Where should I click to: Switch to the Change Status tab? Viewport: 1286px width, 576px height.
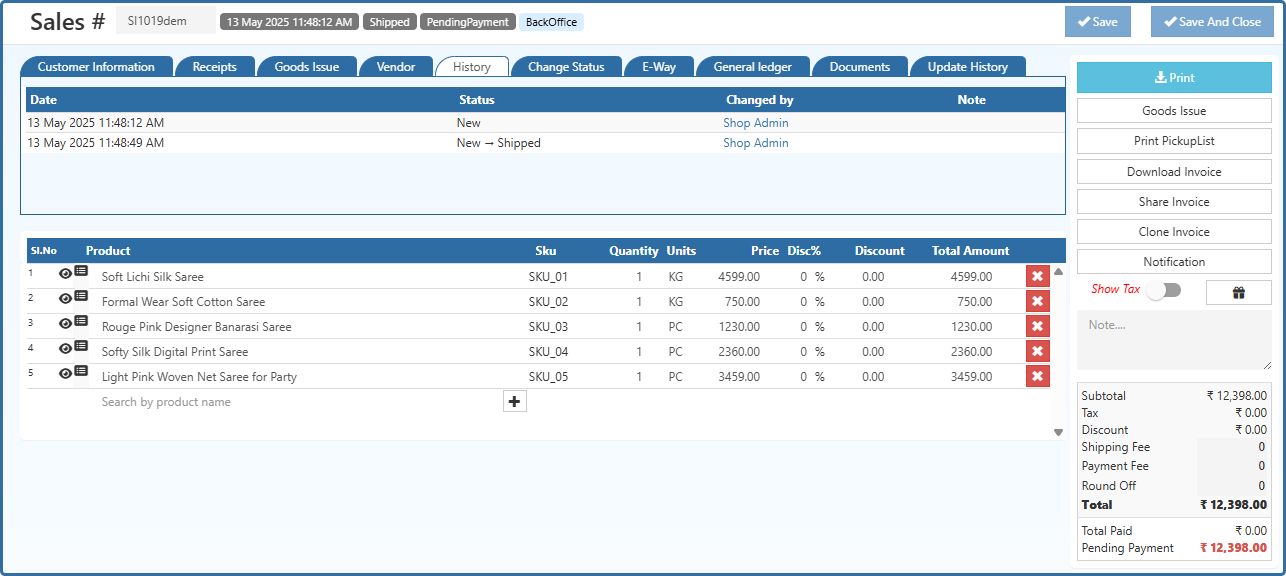(565, 67)
